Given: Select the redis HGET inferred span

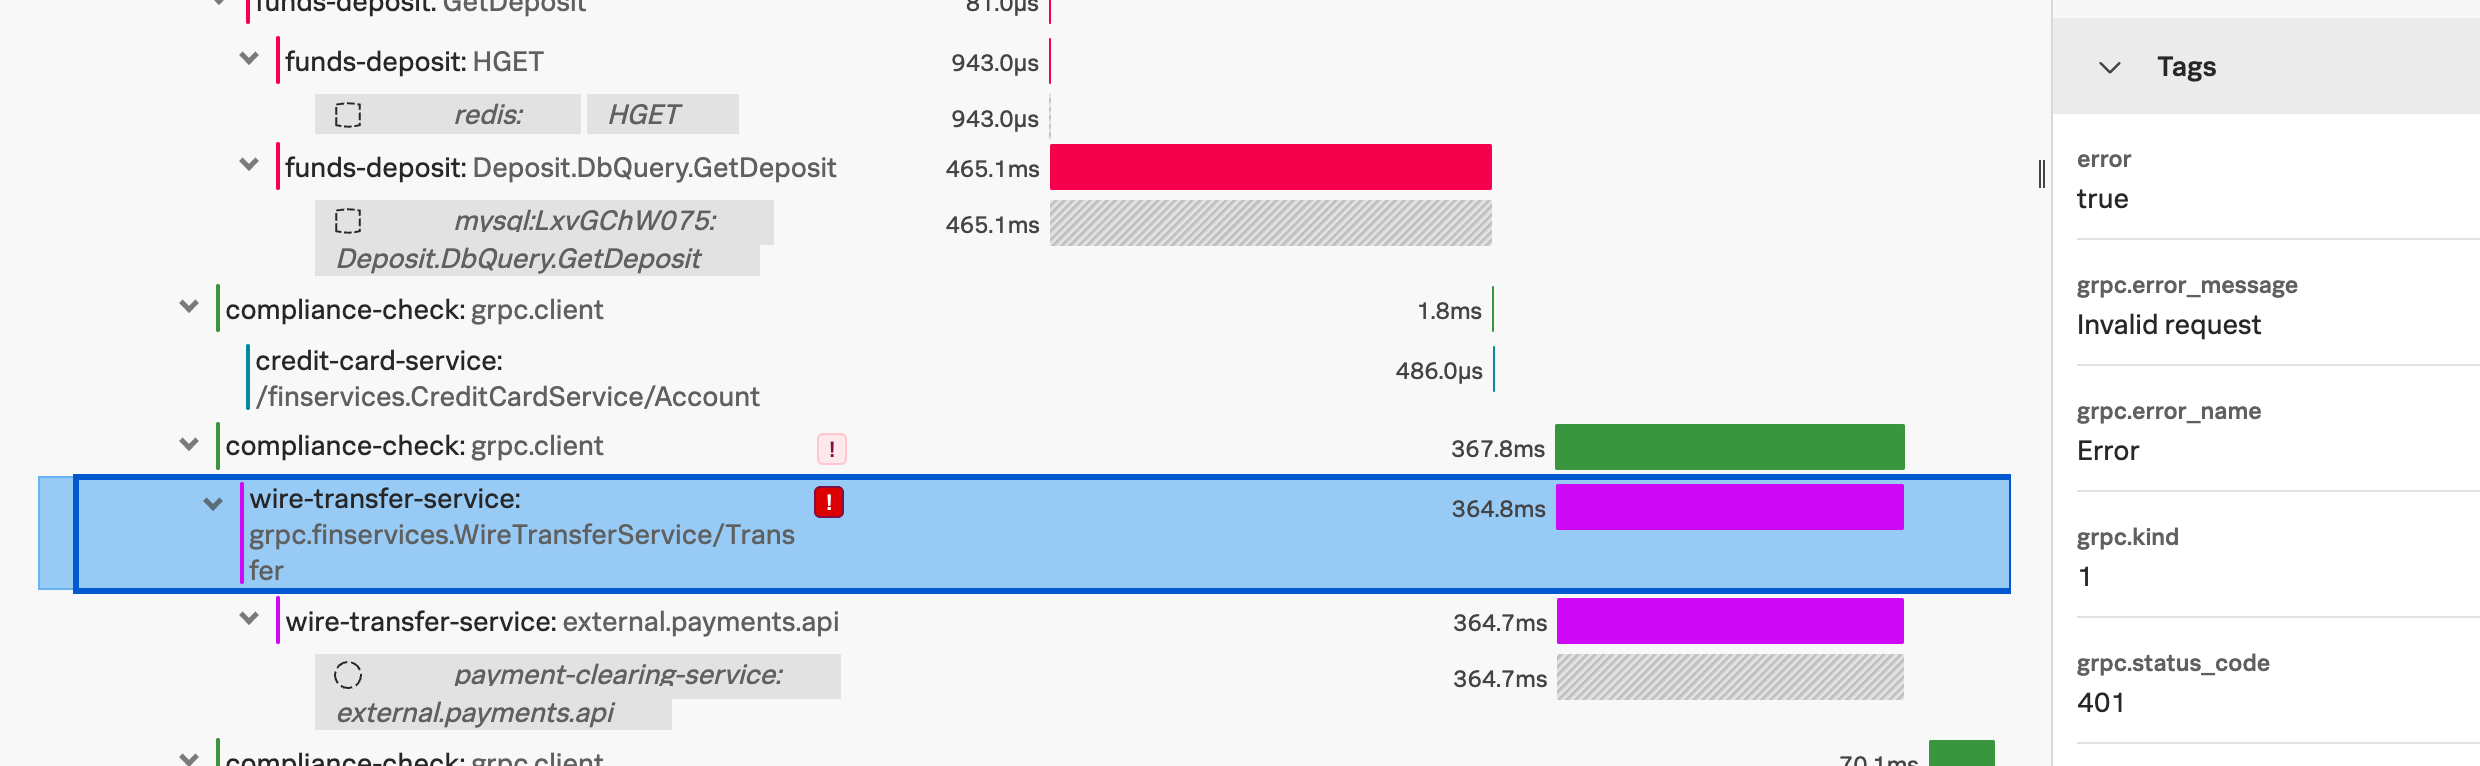Looking at the screenshot, I should tap(644, 115).
